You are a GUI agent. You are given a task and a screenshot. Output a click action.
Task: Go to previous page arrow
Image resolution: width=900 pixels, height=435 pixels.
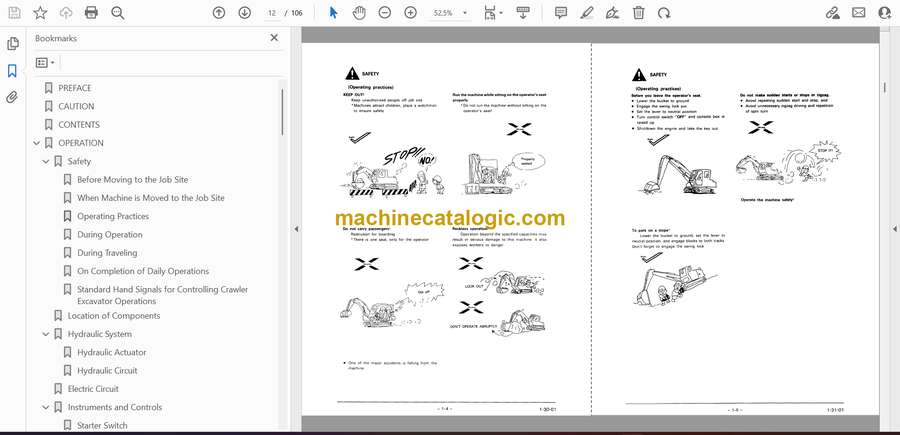pyautogui.click(x=219, y=13)
